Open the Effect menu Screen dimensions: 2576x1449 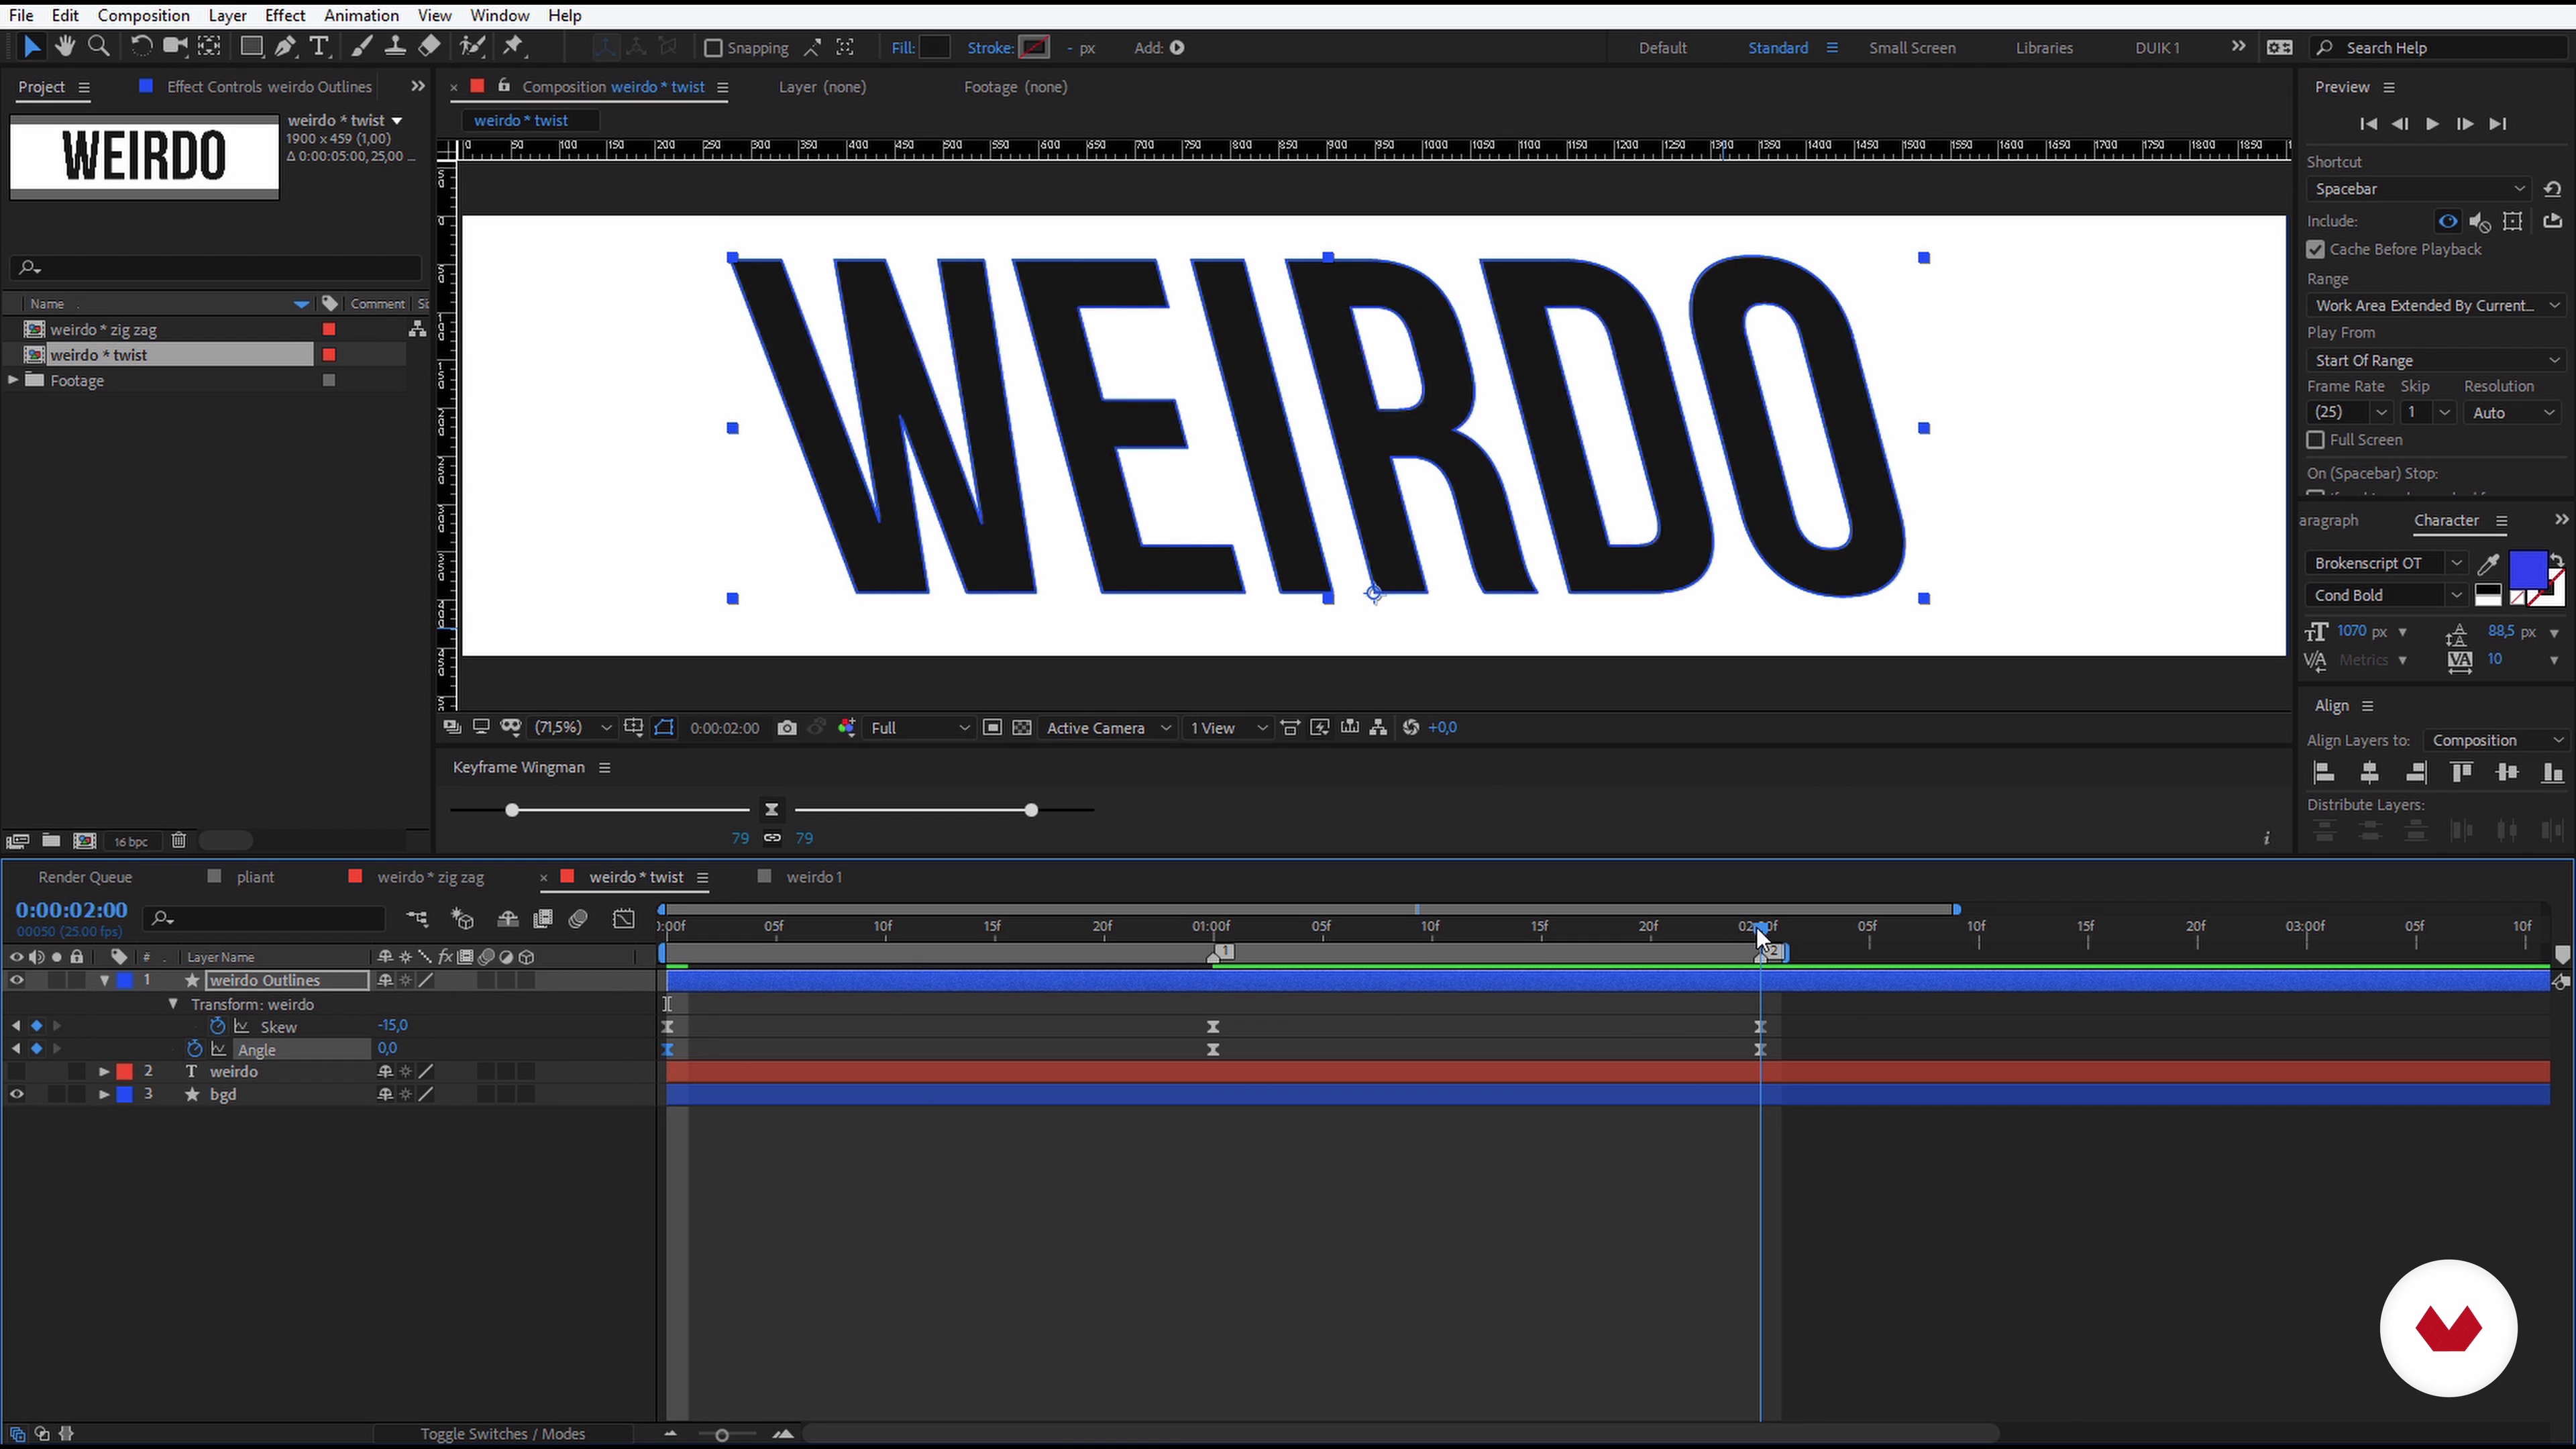tap(285, 15)
